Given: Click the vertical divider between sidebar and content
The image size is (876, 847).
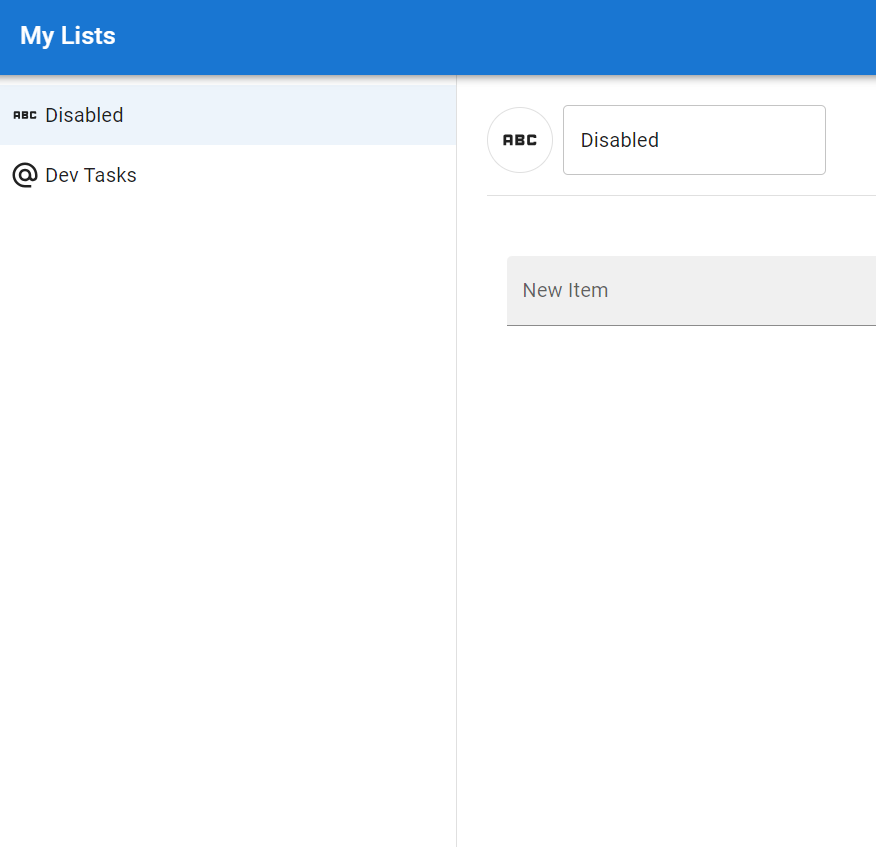Looking at the screenshot, I should (x=456, y=461).
